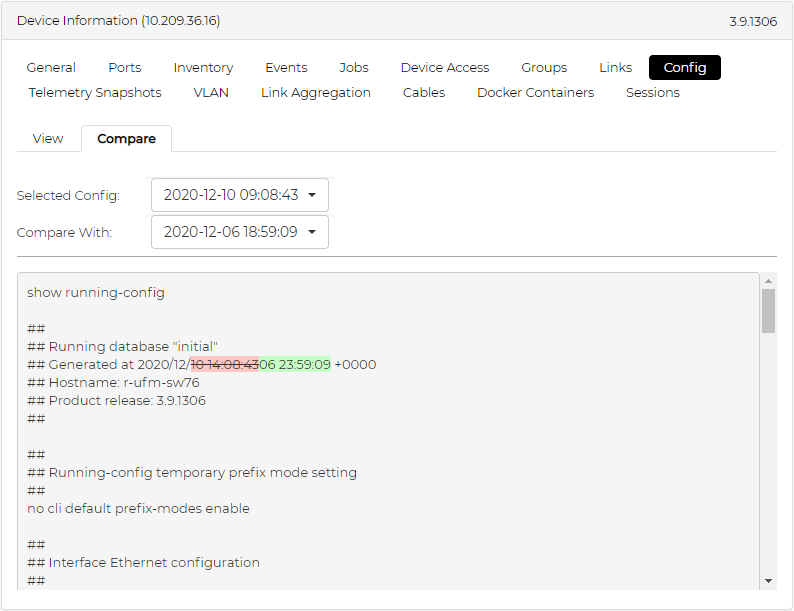
Task: Open the Device Access tab
Action: [x=445, y=68]
